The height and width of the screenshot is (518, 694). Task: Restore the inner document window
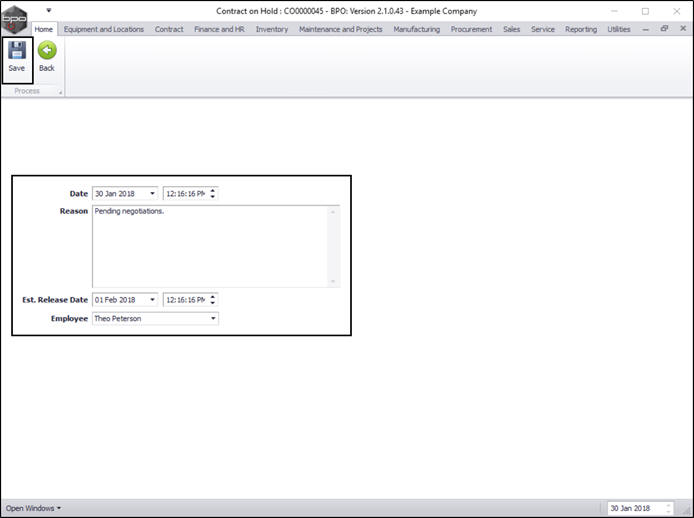[x=664, y=28]
